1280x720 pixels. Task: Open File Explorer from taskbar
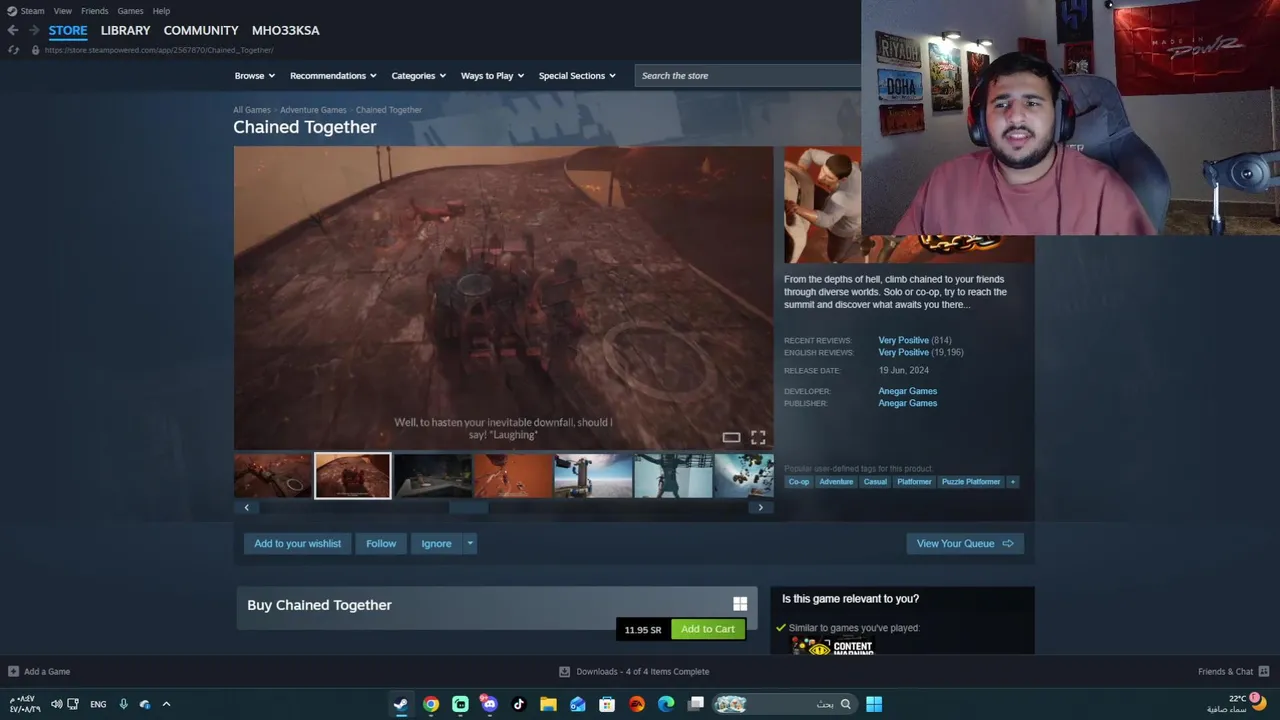pos(548,704)
